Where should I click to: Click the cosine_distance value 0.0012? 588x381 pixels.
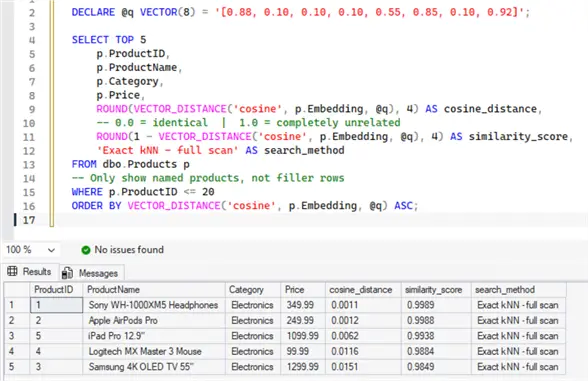click(363, 321)
